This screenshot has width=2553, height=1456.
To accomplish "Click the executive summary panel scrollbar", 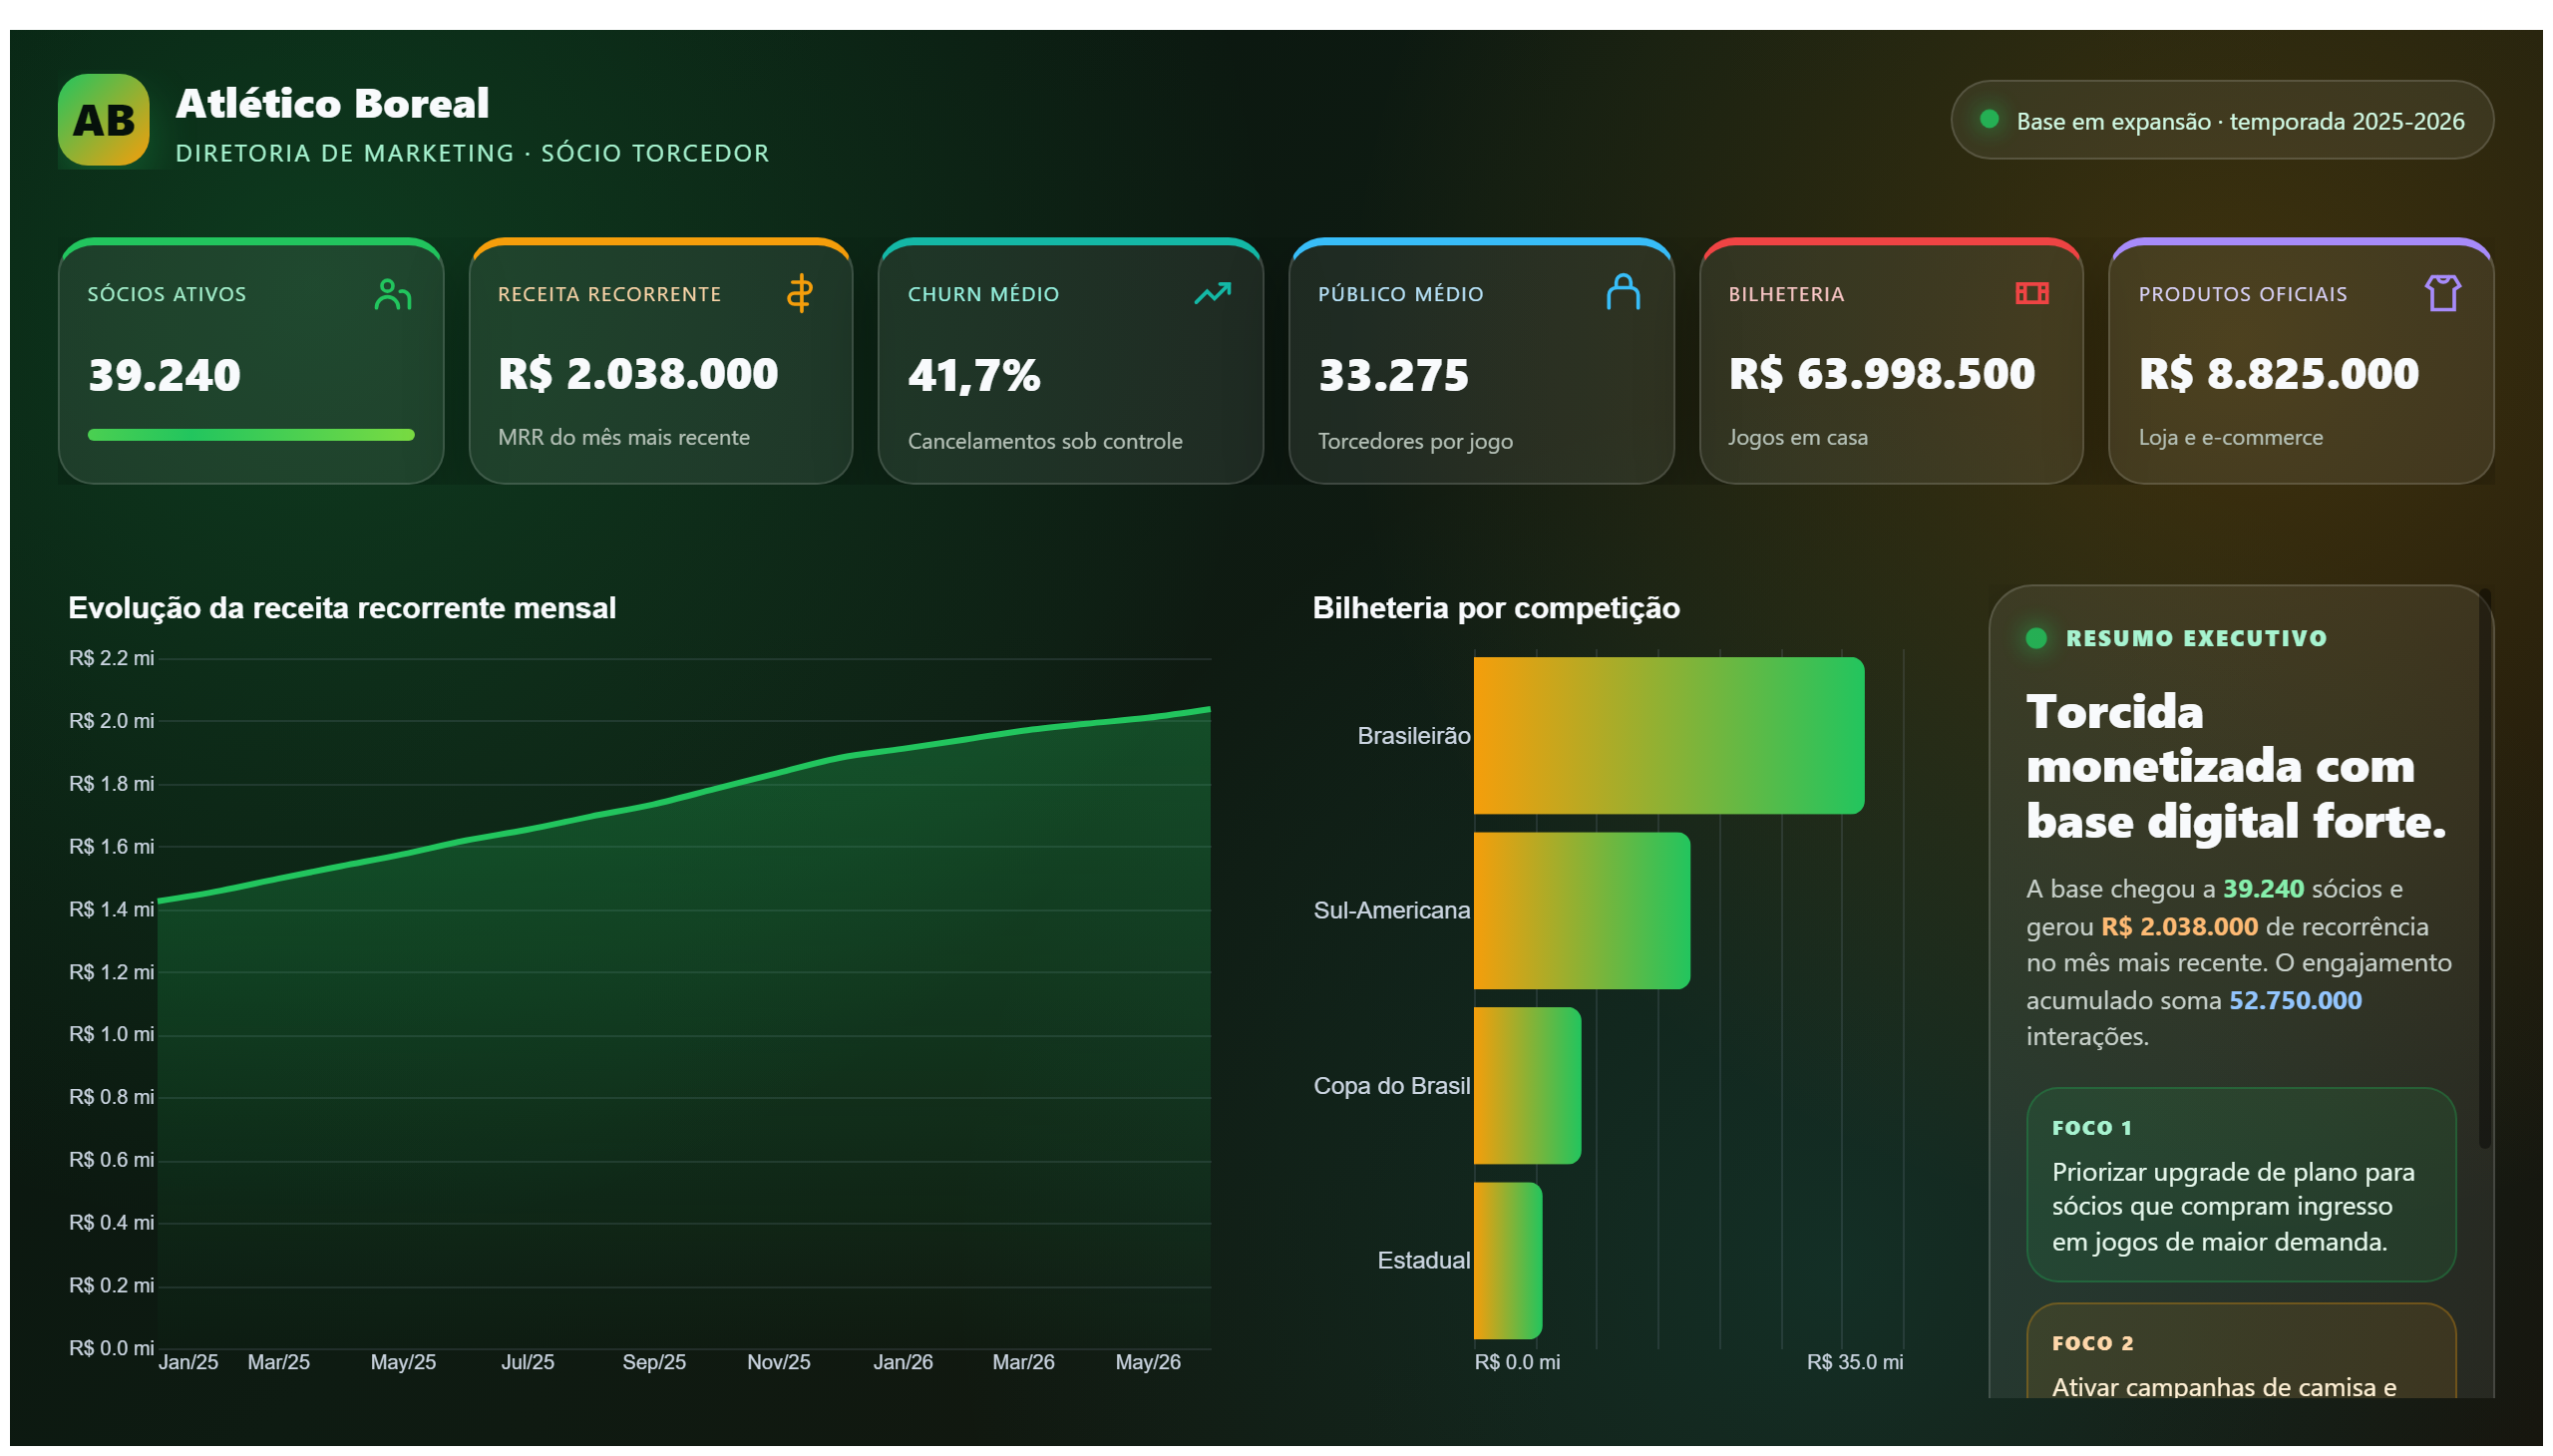I will (x=2485, y=868).
